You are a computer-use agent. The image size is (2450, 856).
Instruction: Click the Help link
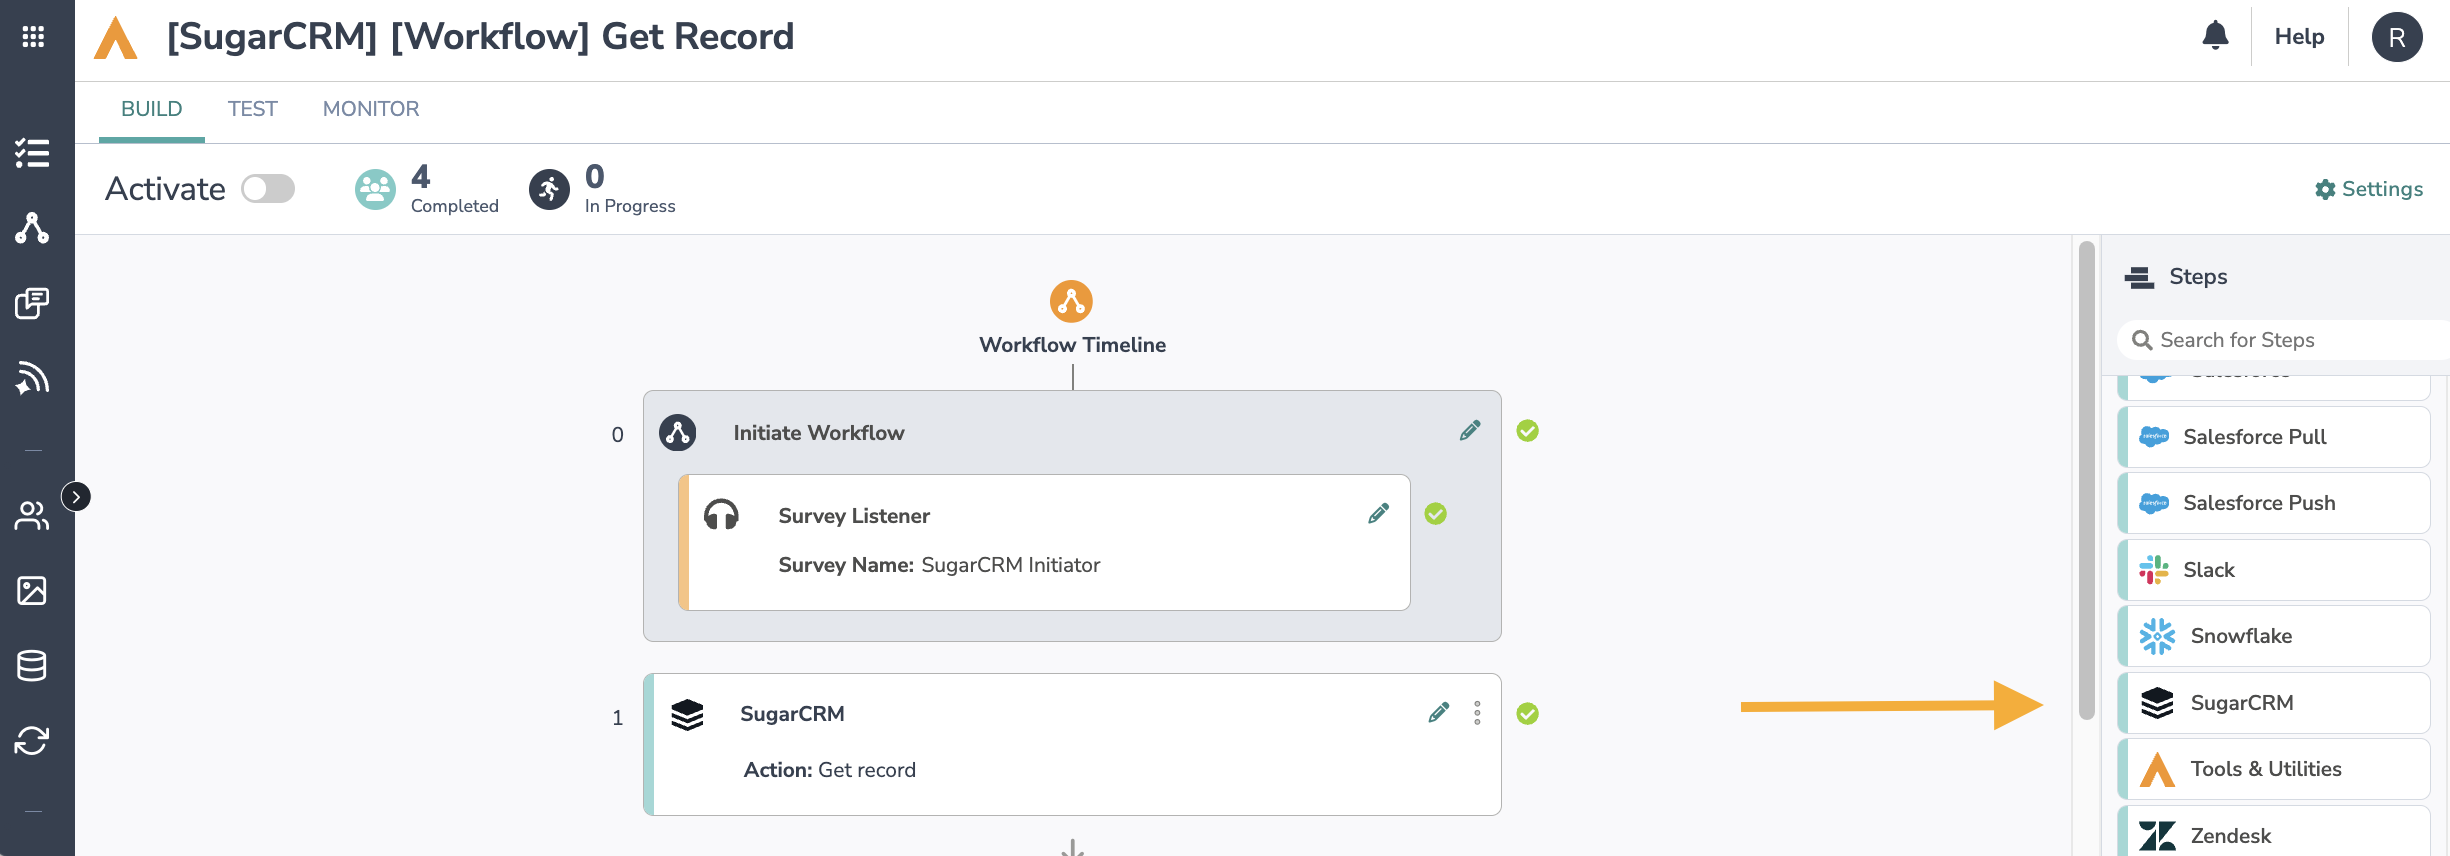(x=2299, y=37)
